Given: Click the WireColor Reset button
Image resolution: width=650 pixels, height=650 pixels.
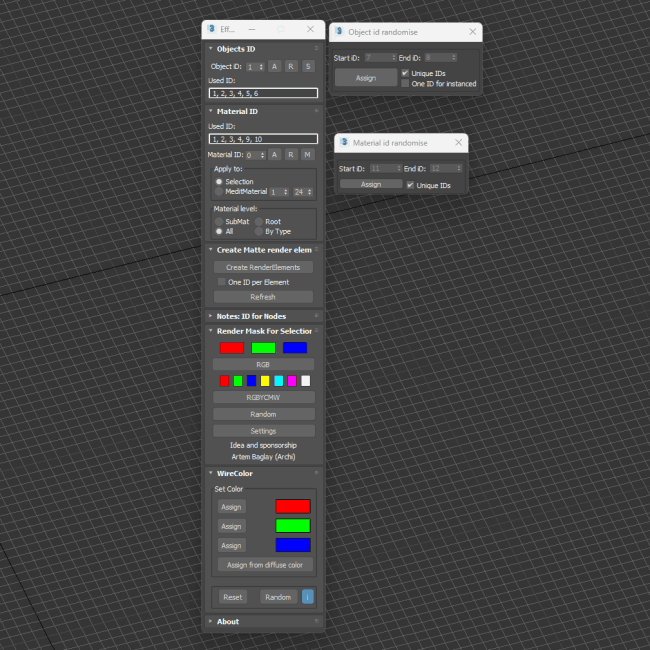Looking at the screenshot, I should coord(233,597).
